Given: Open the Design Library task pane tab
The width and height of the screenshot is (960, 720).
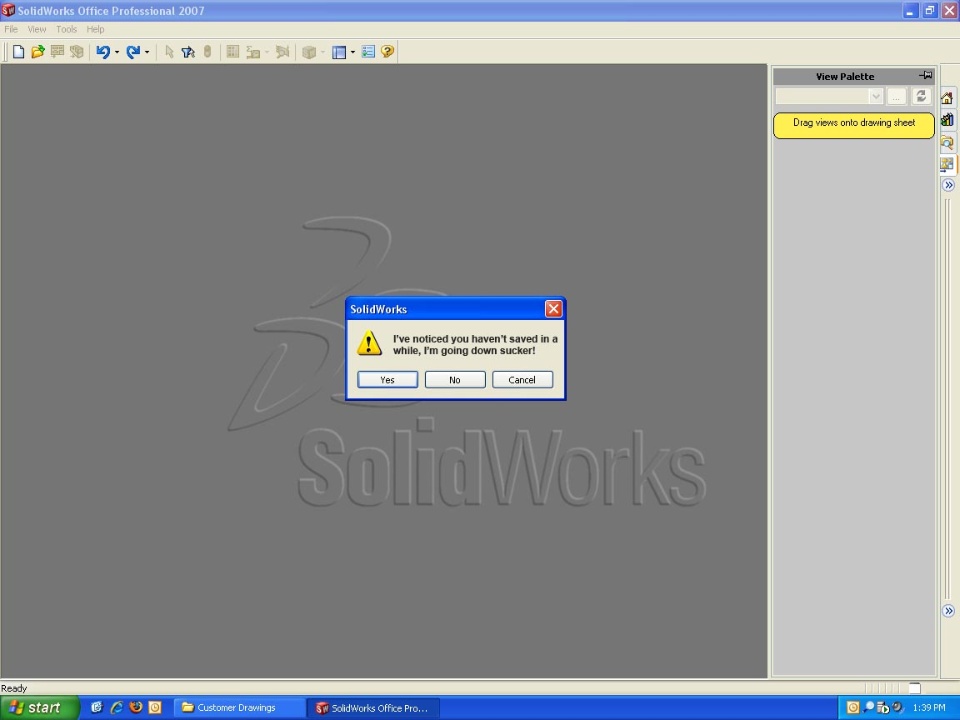Looking at the screenshot, I should (x=948, y=120).
